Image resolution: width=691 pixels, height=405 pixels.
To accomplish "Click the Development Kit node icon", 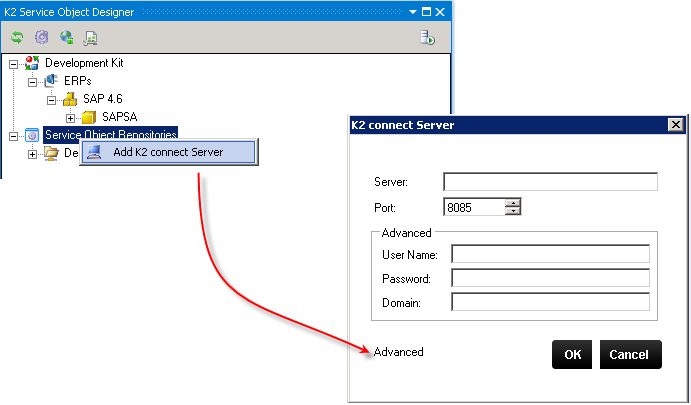I will point(32,63).
